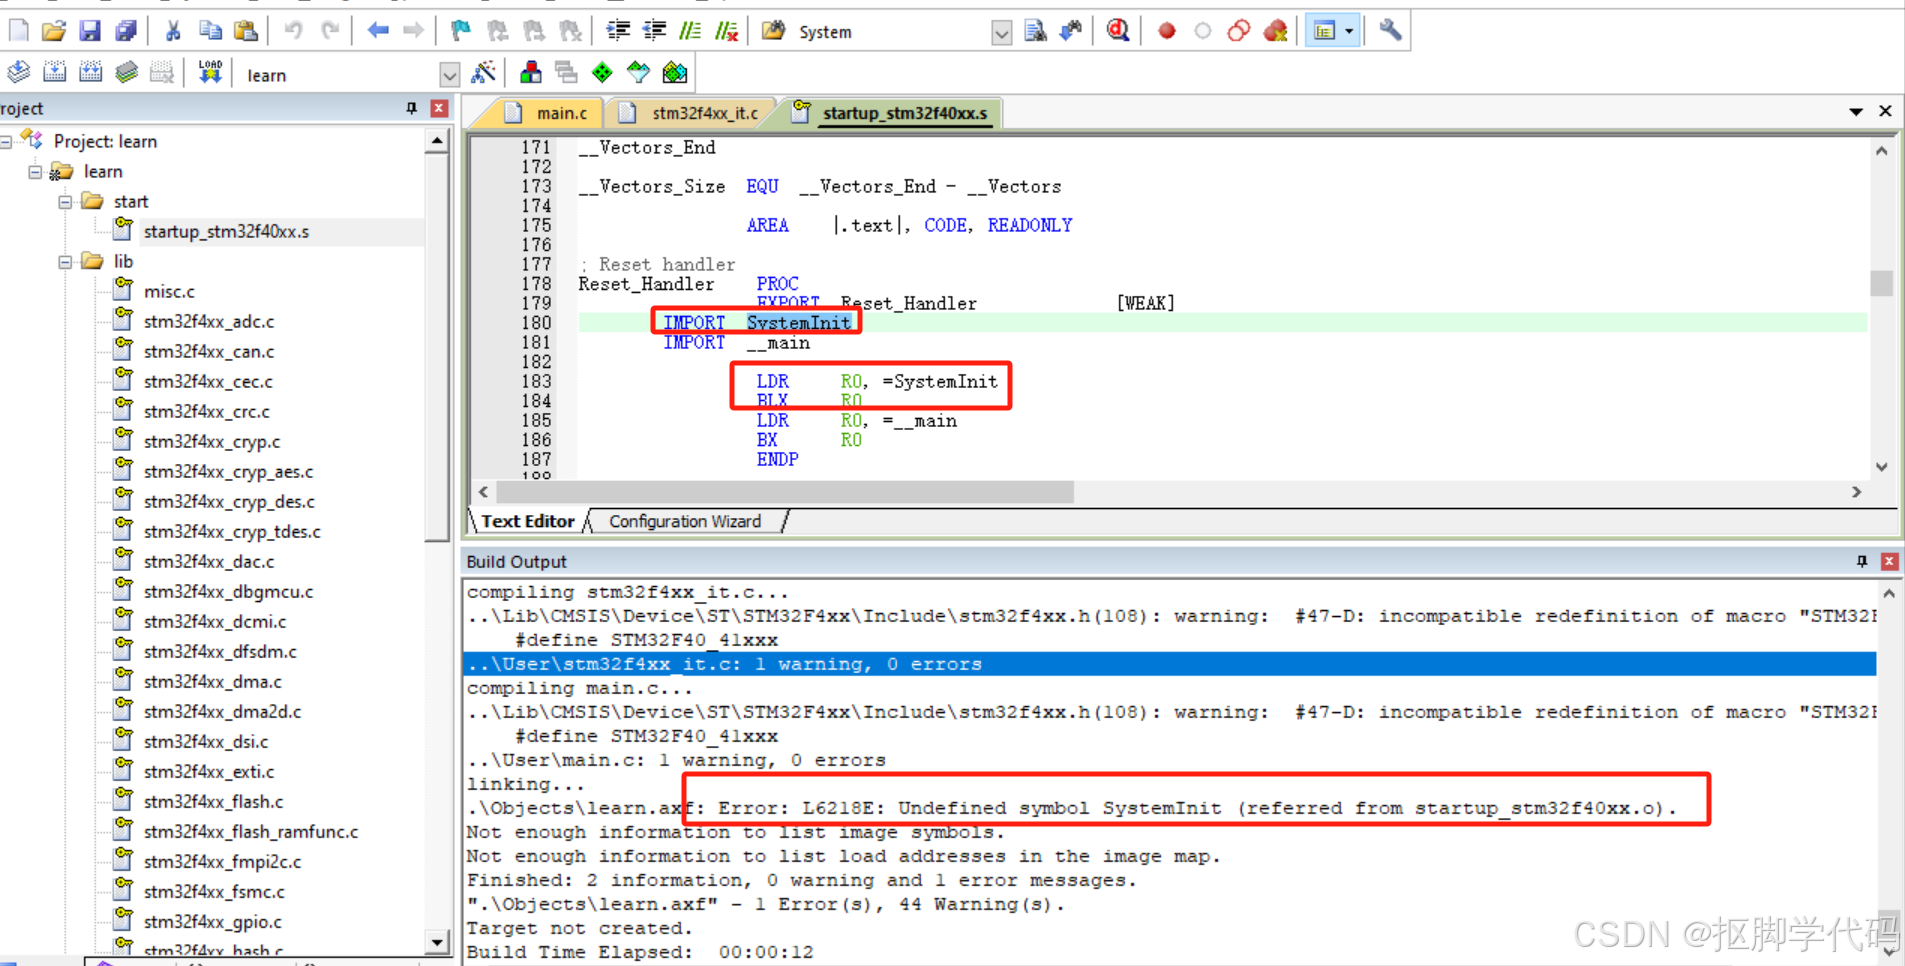This screenshot has width=1905, height=966.
Task: Start or stop debug session
Action: (x=1118, y=31)
